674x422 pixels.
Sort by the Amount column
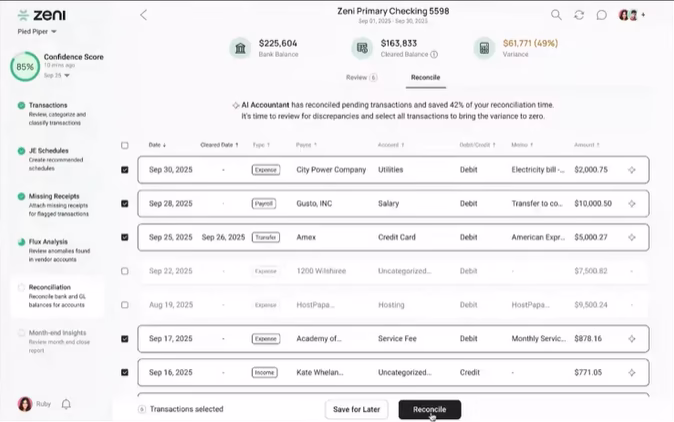(x=586, y=145)
